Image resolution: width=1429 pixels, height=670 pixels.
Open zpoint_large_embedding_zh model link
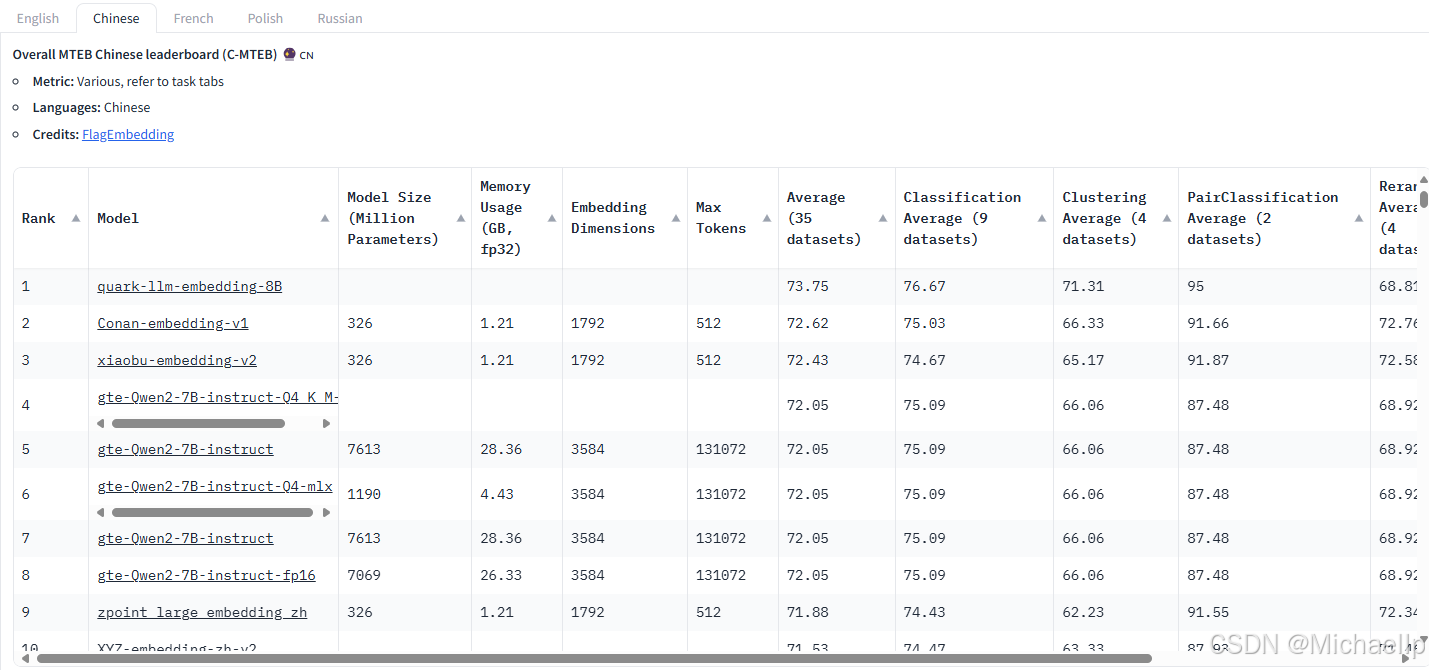[x=202, y=612]
